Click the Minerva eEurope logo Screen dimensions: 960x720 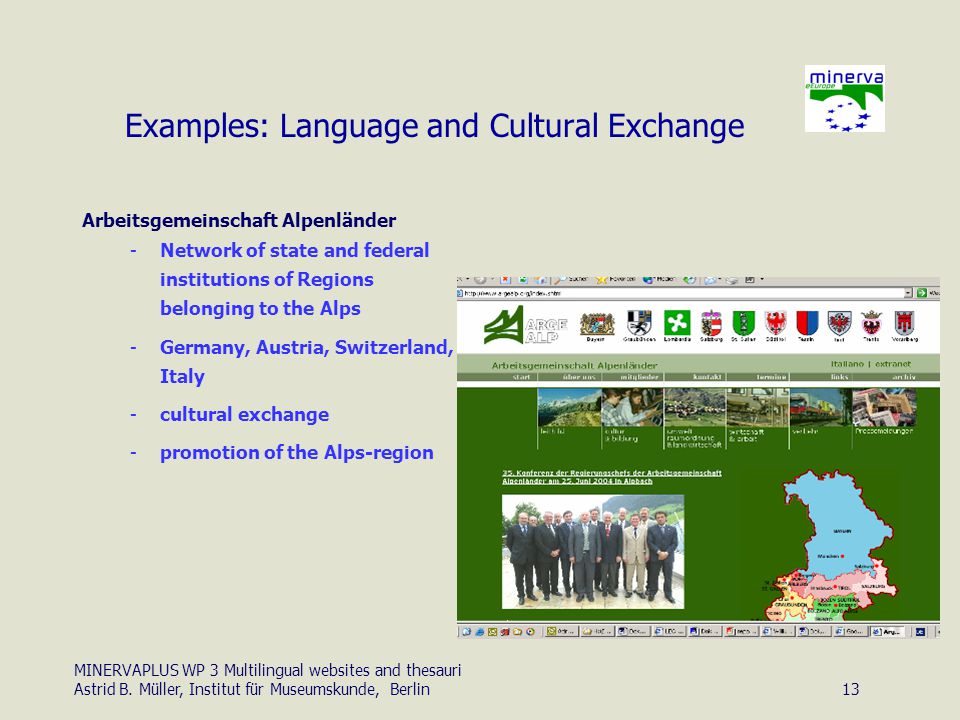(845, 98)
